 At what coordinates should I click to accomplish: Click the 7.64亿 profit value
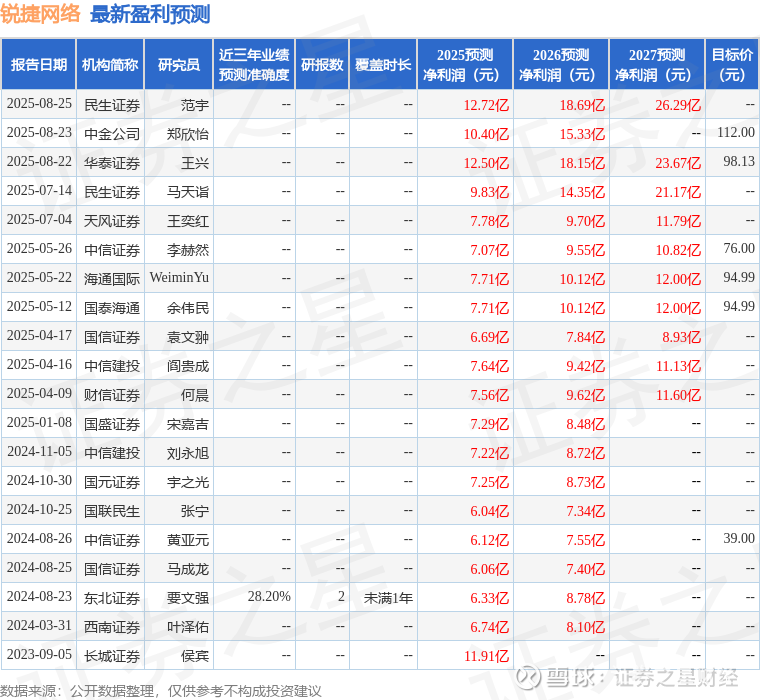pyautogui.click(x=490, y=366)
